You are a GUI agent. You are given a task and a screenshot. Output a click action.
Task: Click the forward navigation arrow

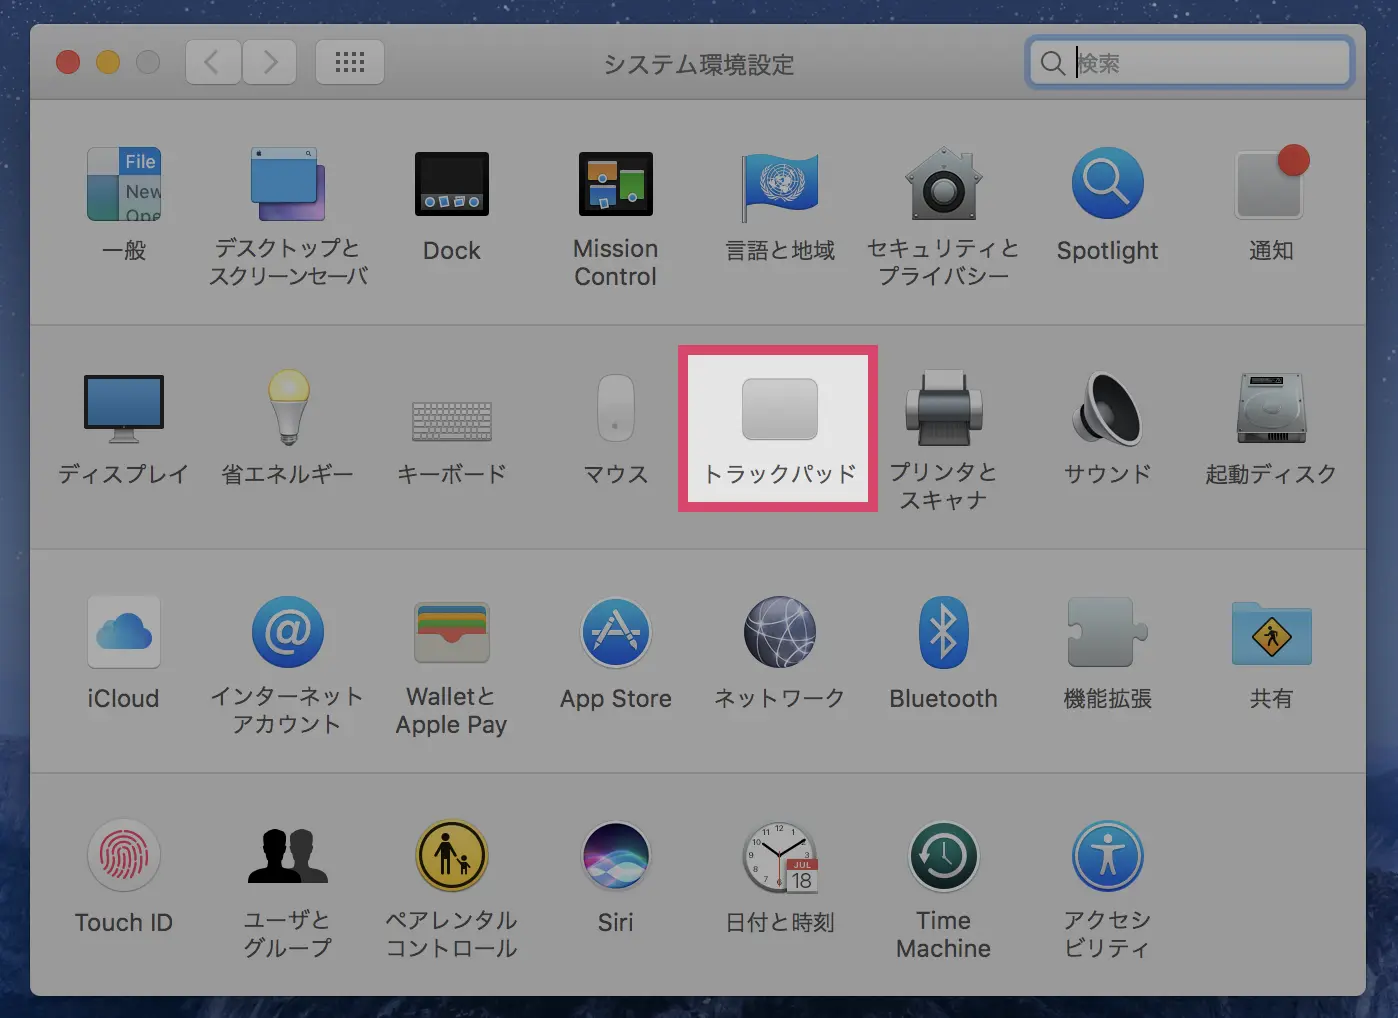point(269,63)
